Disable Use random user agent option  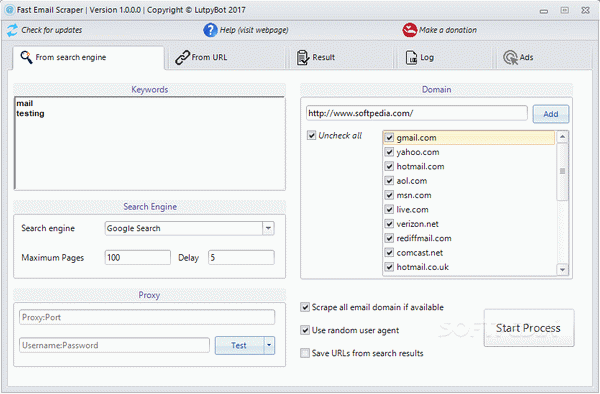(x=305, y=330)
